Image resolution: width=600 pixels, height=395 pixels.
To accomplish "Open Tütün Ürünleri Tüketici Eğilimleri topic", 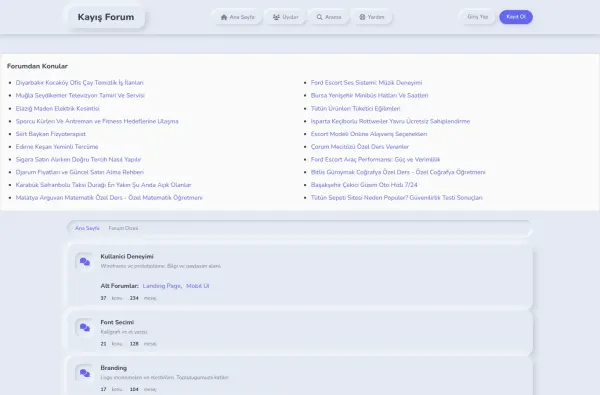I will pos(355,108).
